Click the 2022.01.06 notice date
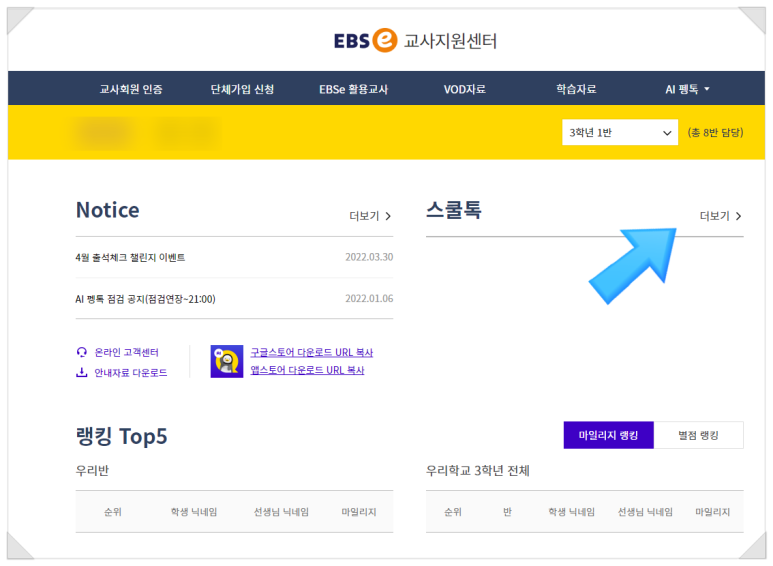Image resolution: width=773 pixels, height=566 pixels. [369, 298]
